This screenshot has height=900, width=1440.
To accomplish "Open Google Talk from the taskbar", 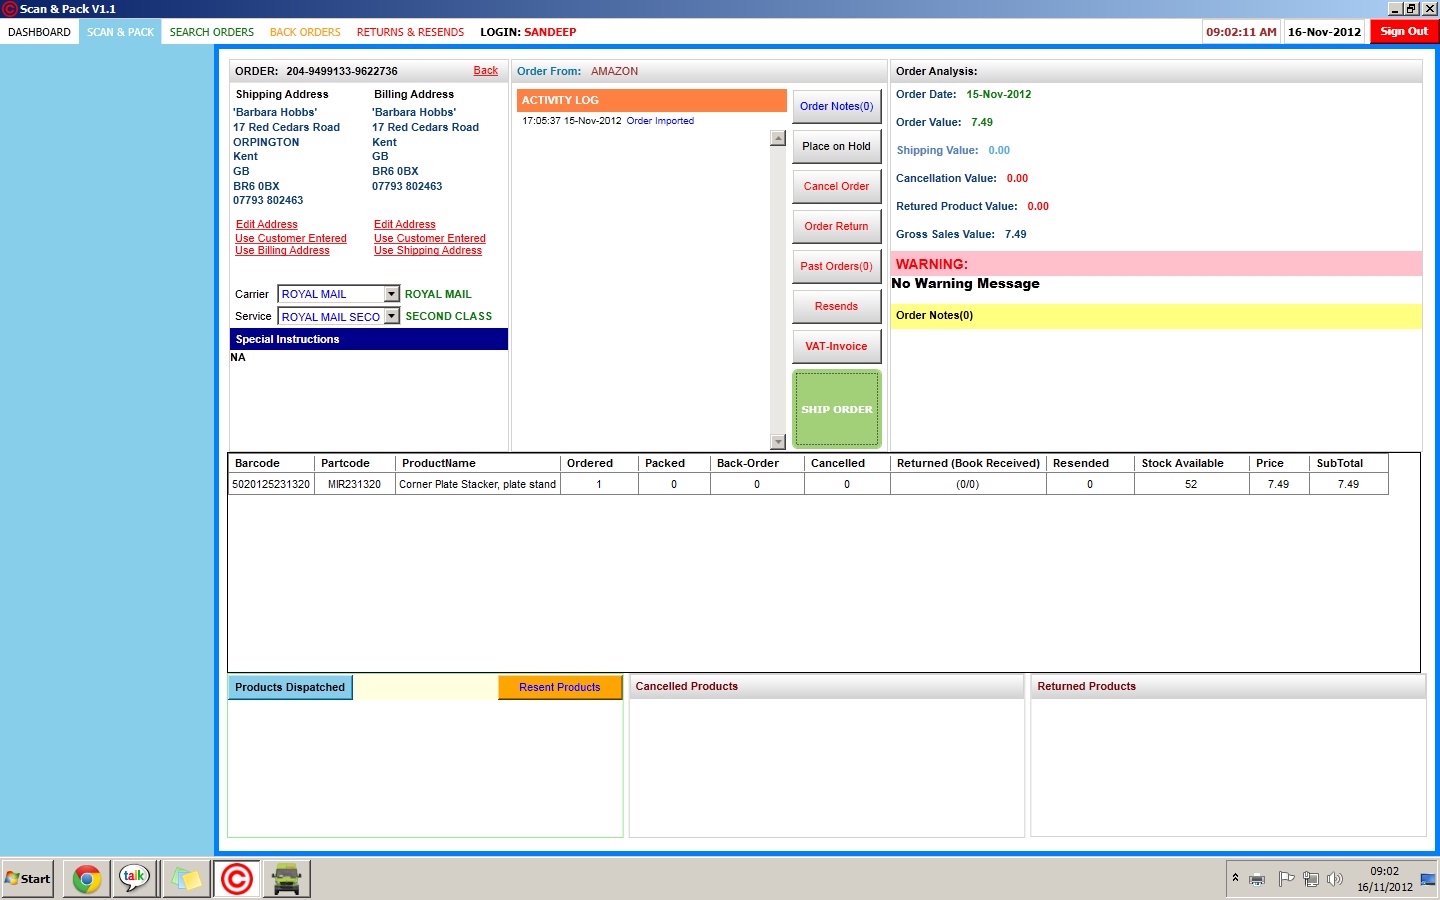I will (135, 879).
